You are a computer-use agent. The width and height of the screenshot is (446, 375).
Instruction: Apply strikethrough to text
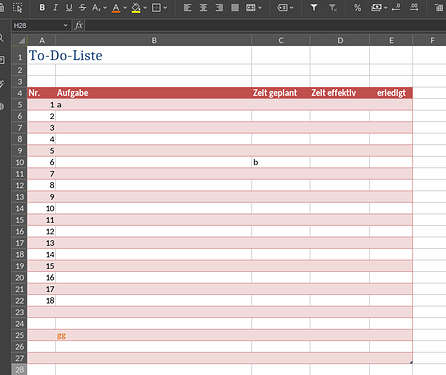pos(82,7)
